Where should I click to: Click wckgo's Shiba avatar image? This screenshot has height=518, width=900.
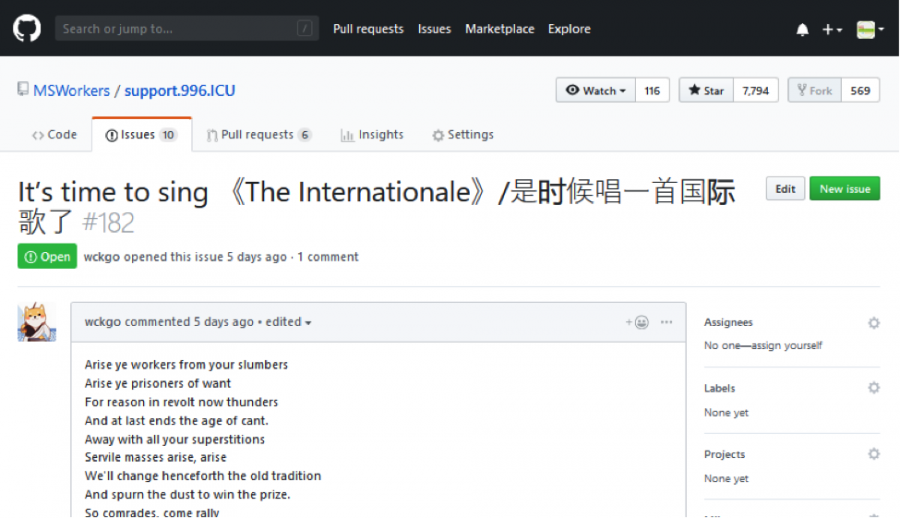tap(37, 322)
